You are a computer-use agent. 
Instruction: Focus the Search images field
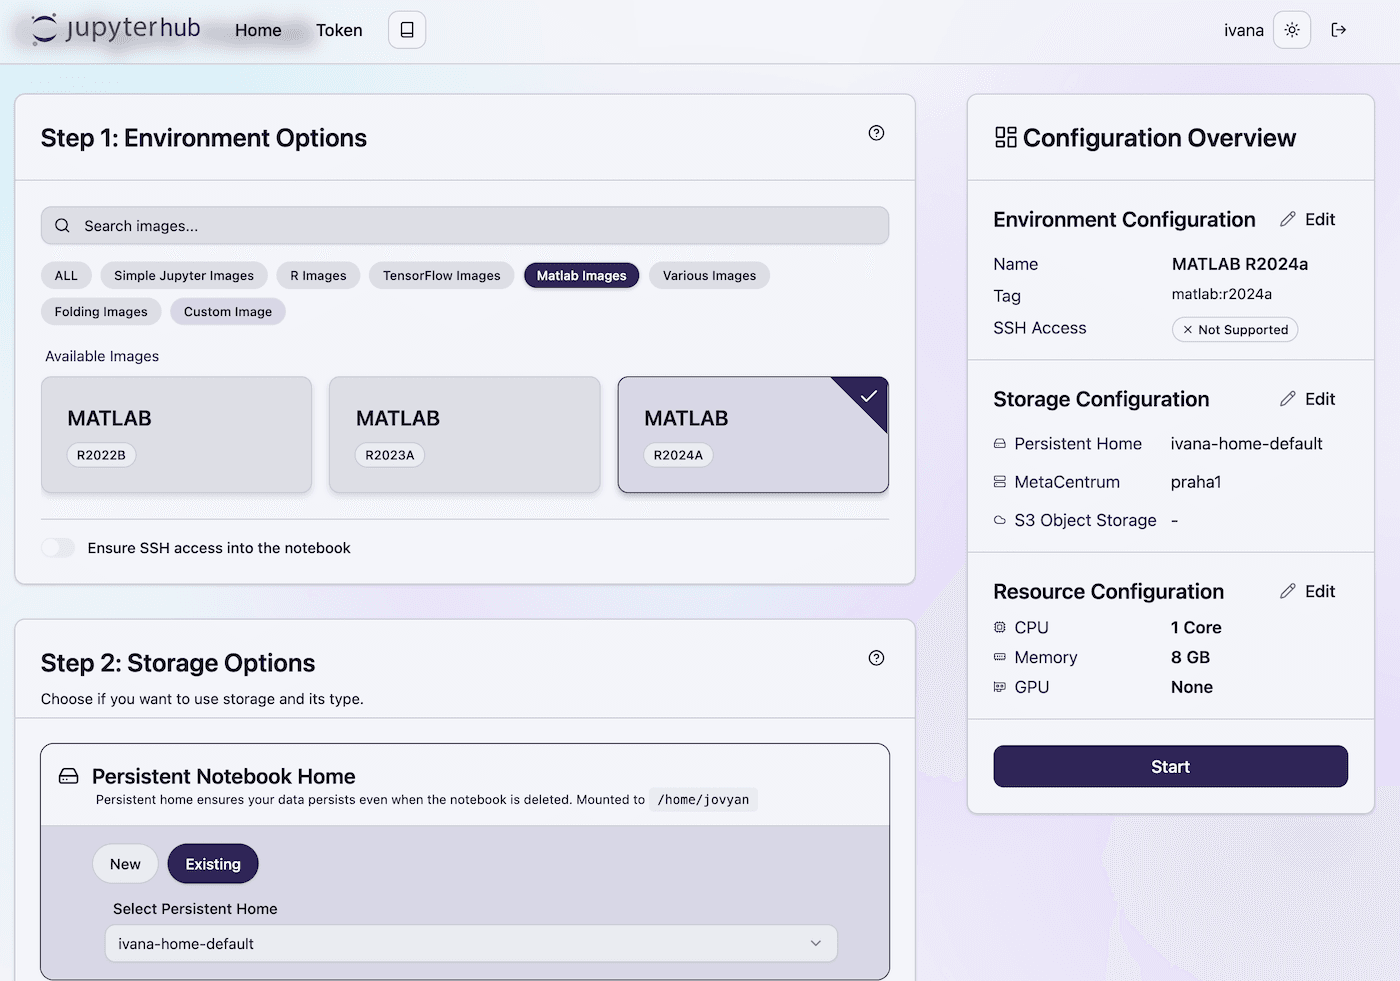(x=465, y=226)
